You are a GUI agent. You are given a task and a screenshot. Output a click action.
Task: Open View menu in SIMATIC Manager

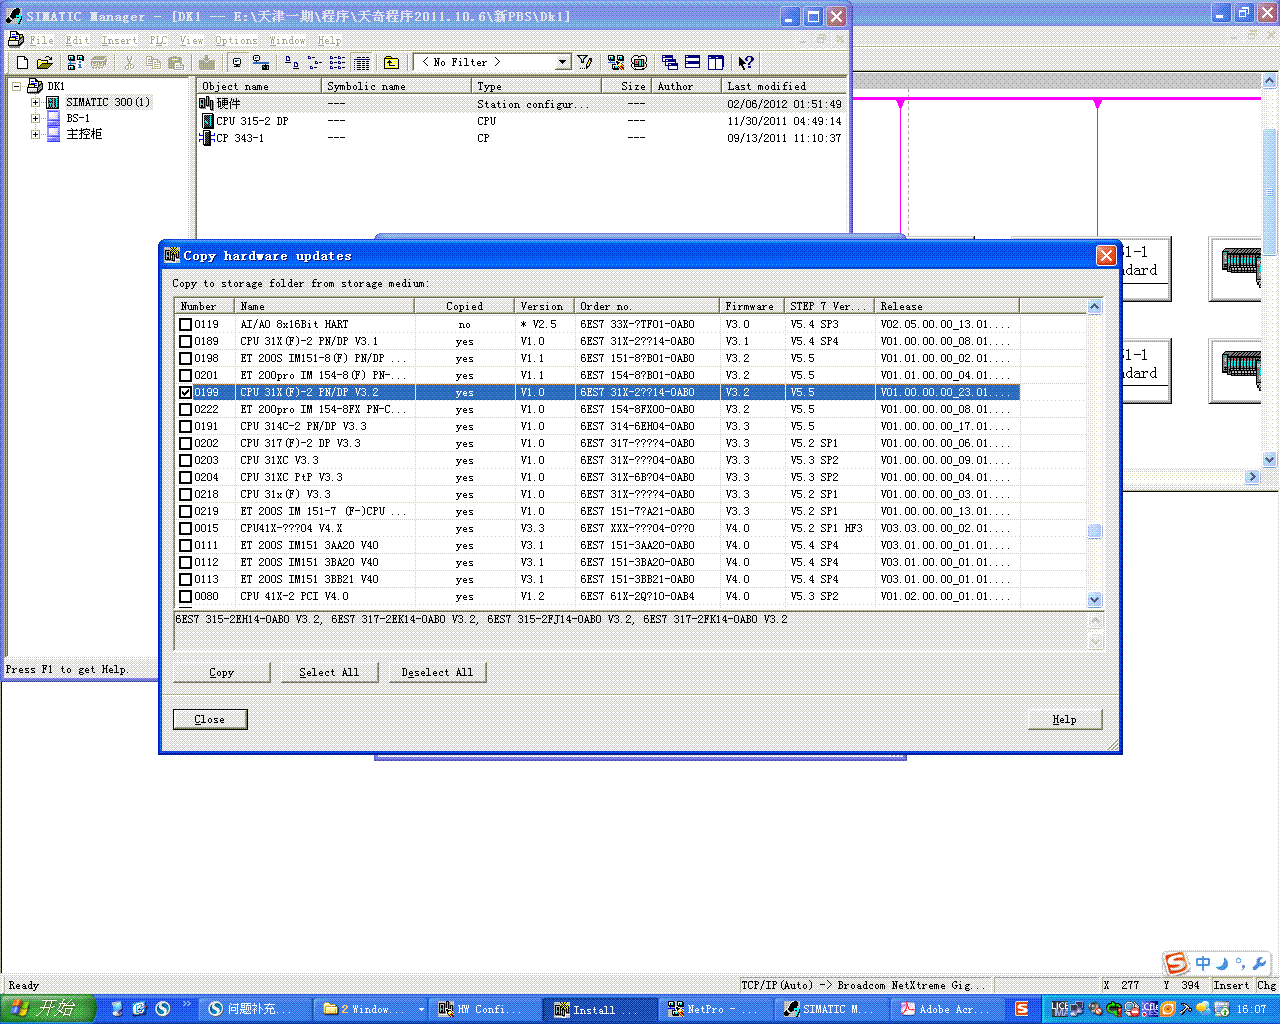191,40
